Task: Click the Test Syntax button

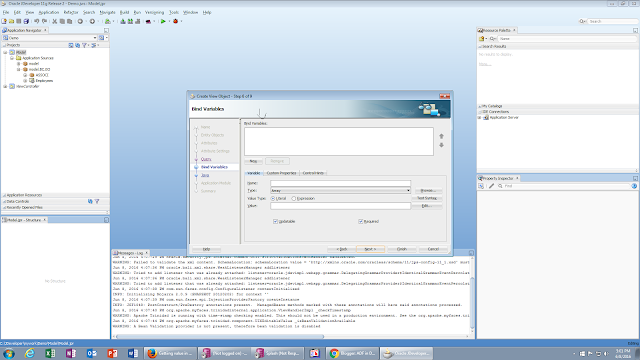Action: [427, 198]
